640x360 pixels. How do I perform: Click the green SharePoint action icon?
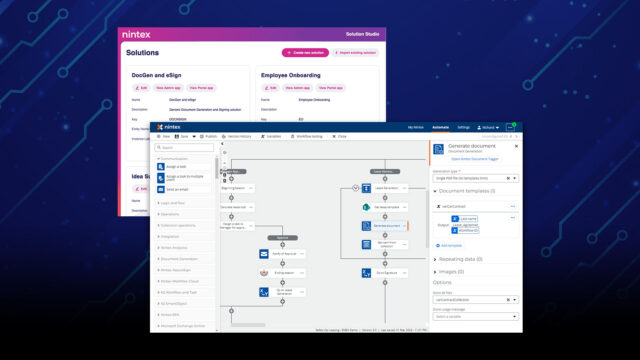tap(366, 207)
